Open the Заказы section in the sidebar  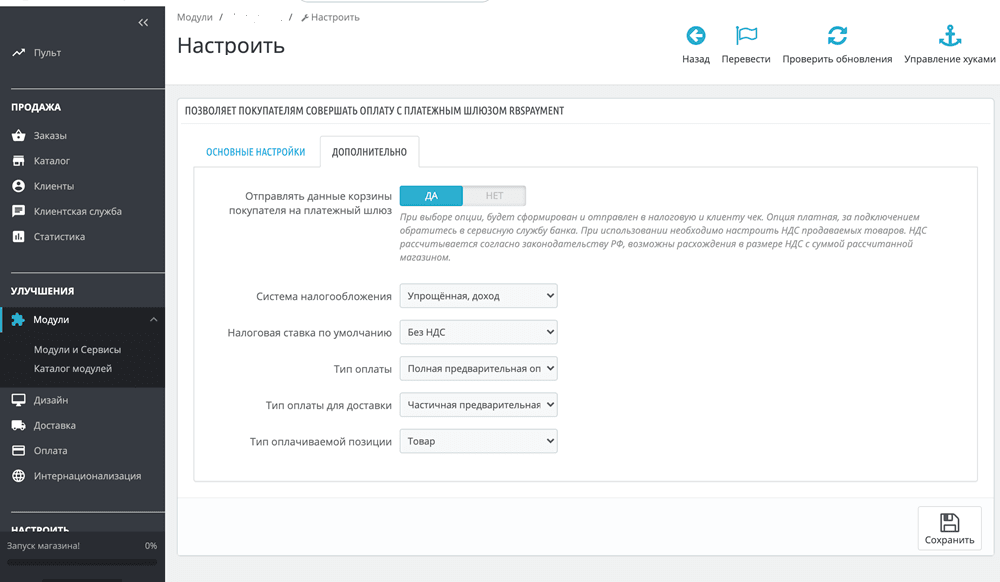click(x=46, y=135)
